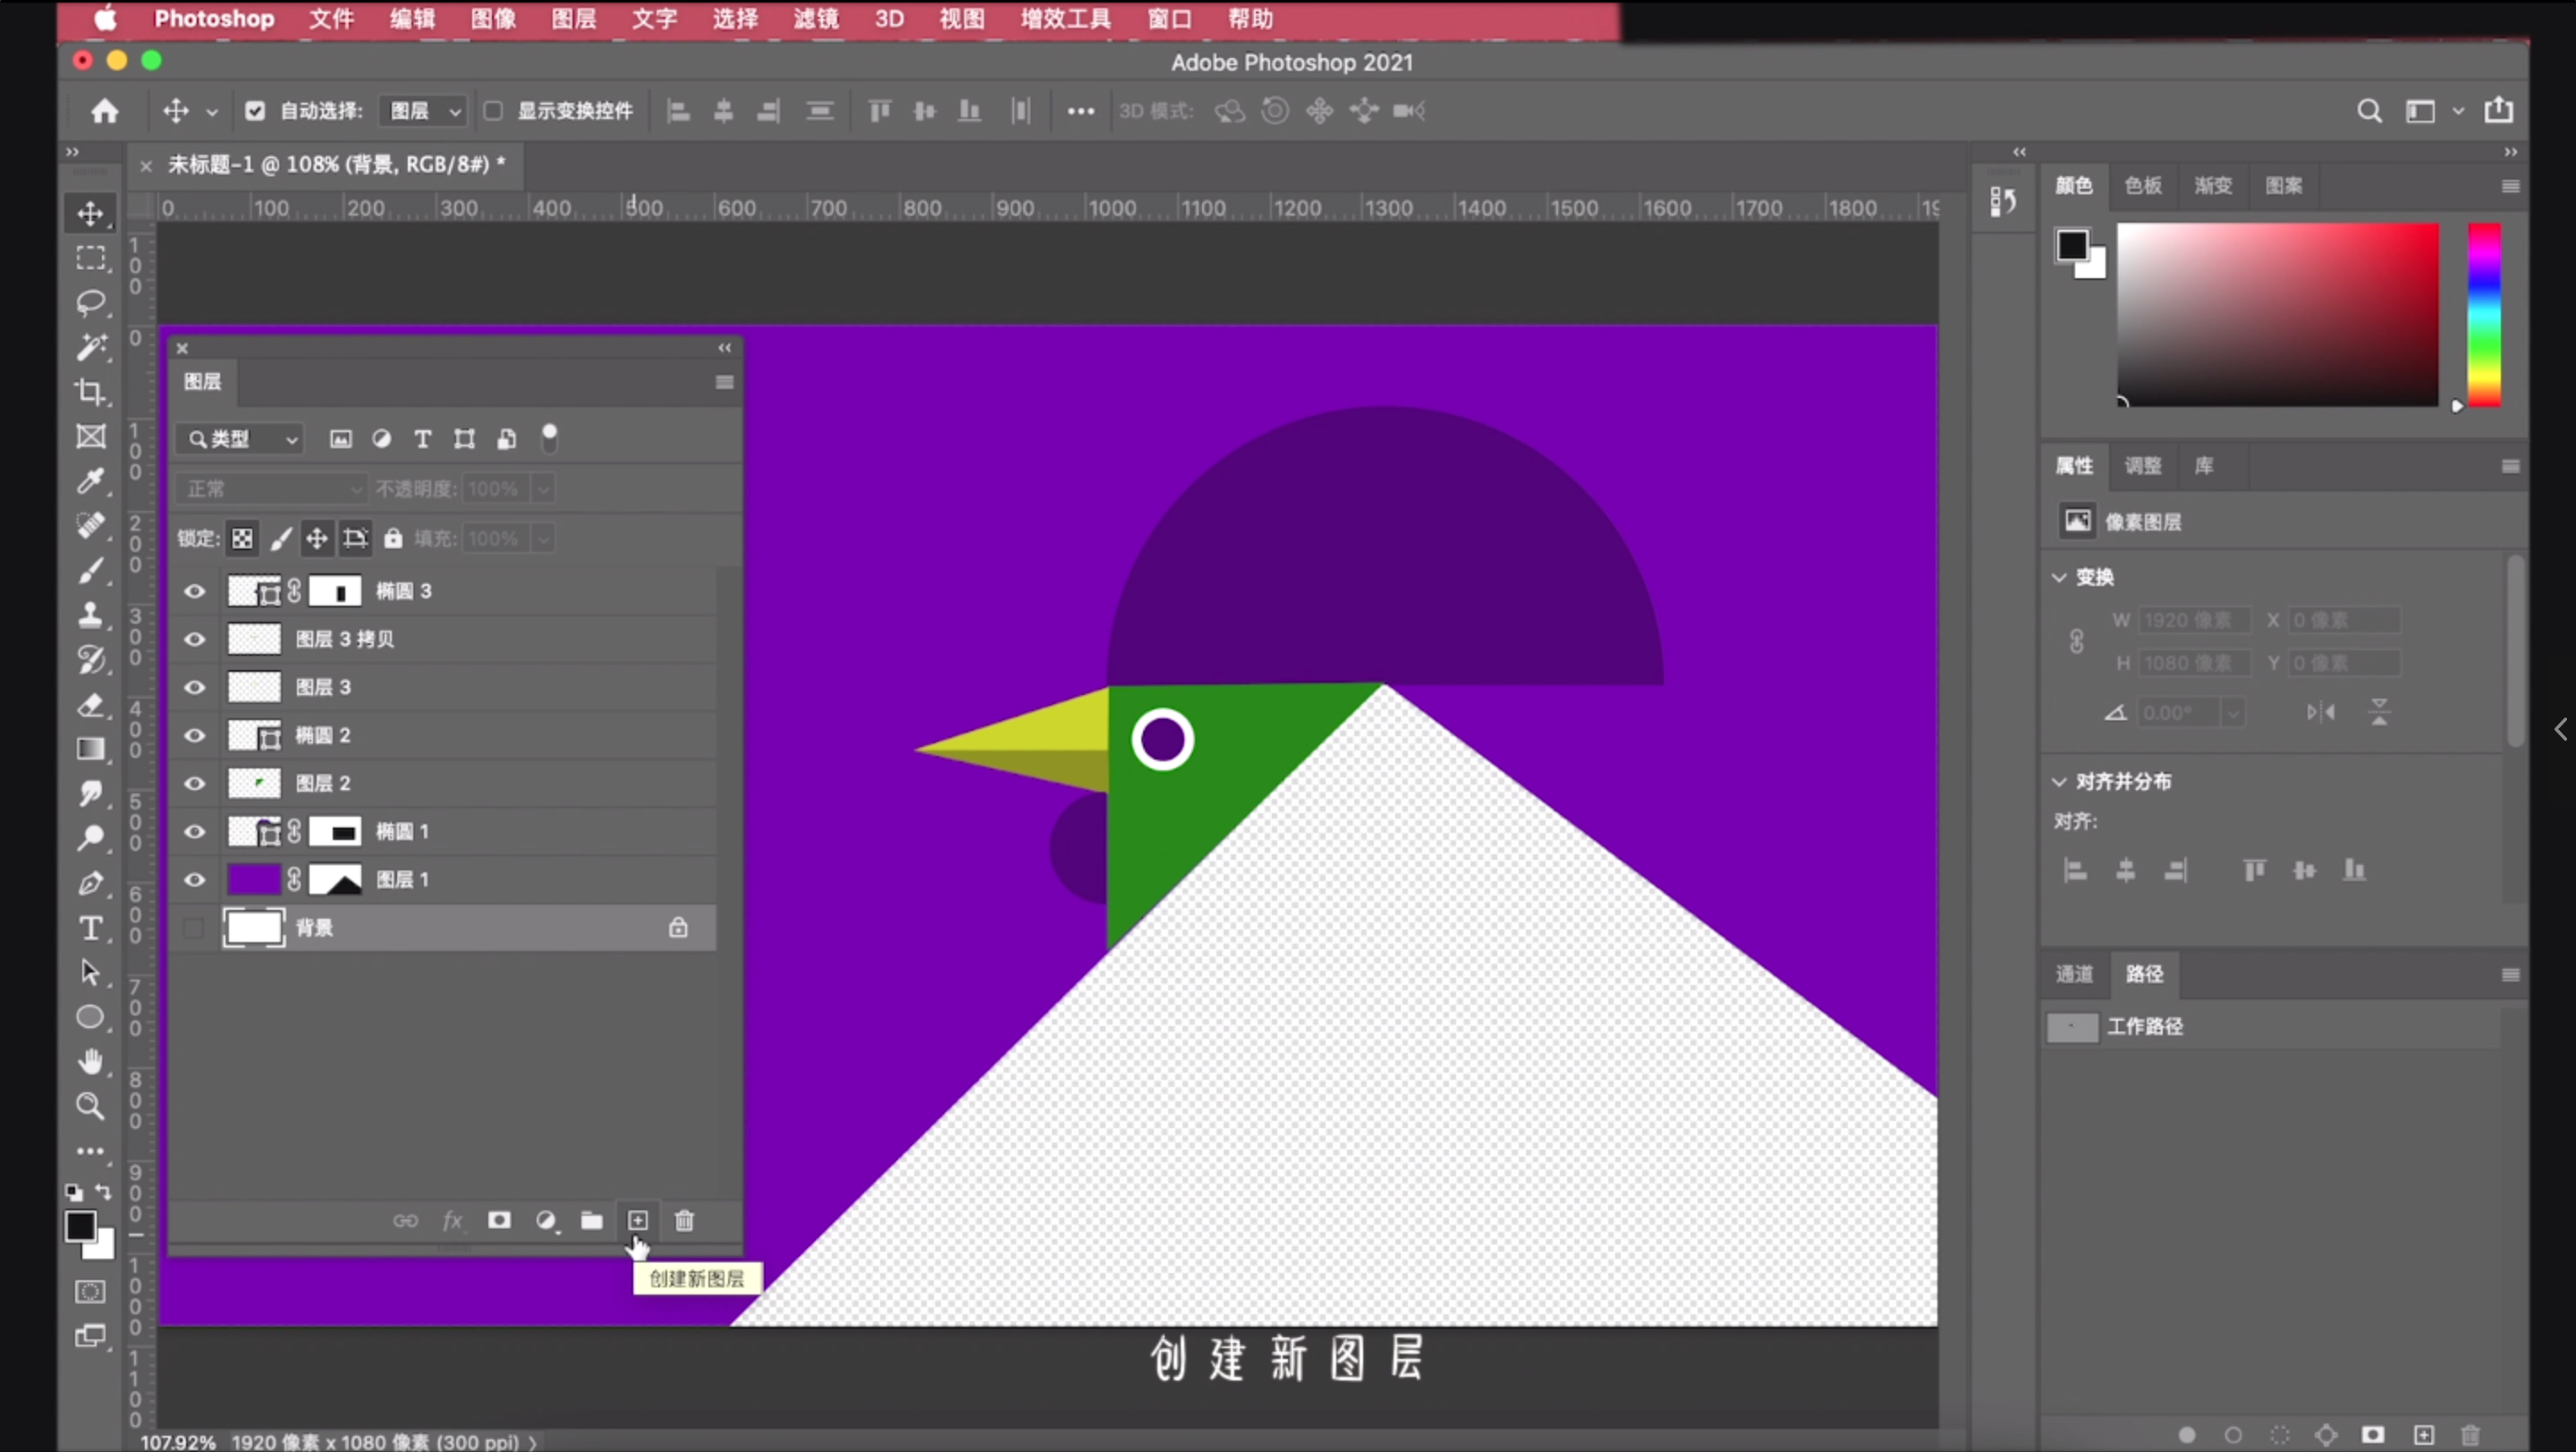The height and width of the screenshot is (1452, 2576).
Task: Select the Horizontal Type tool
Action: [91, 929]
